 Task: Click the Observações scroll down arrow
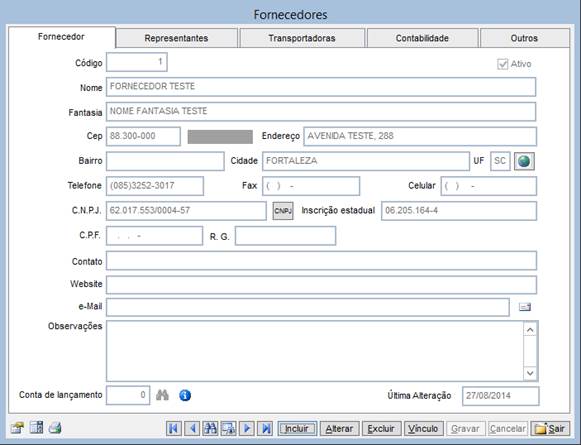coord(530,373)
